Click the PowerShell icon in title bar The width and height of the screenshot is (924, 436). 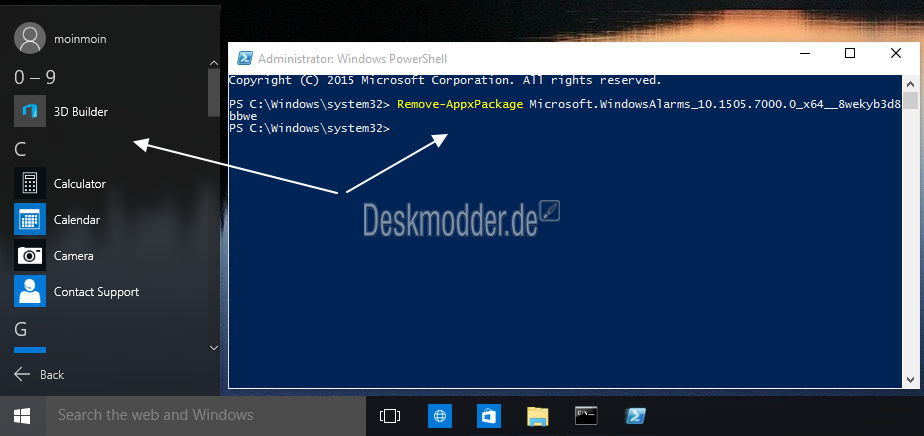[x=245, y=58]
